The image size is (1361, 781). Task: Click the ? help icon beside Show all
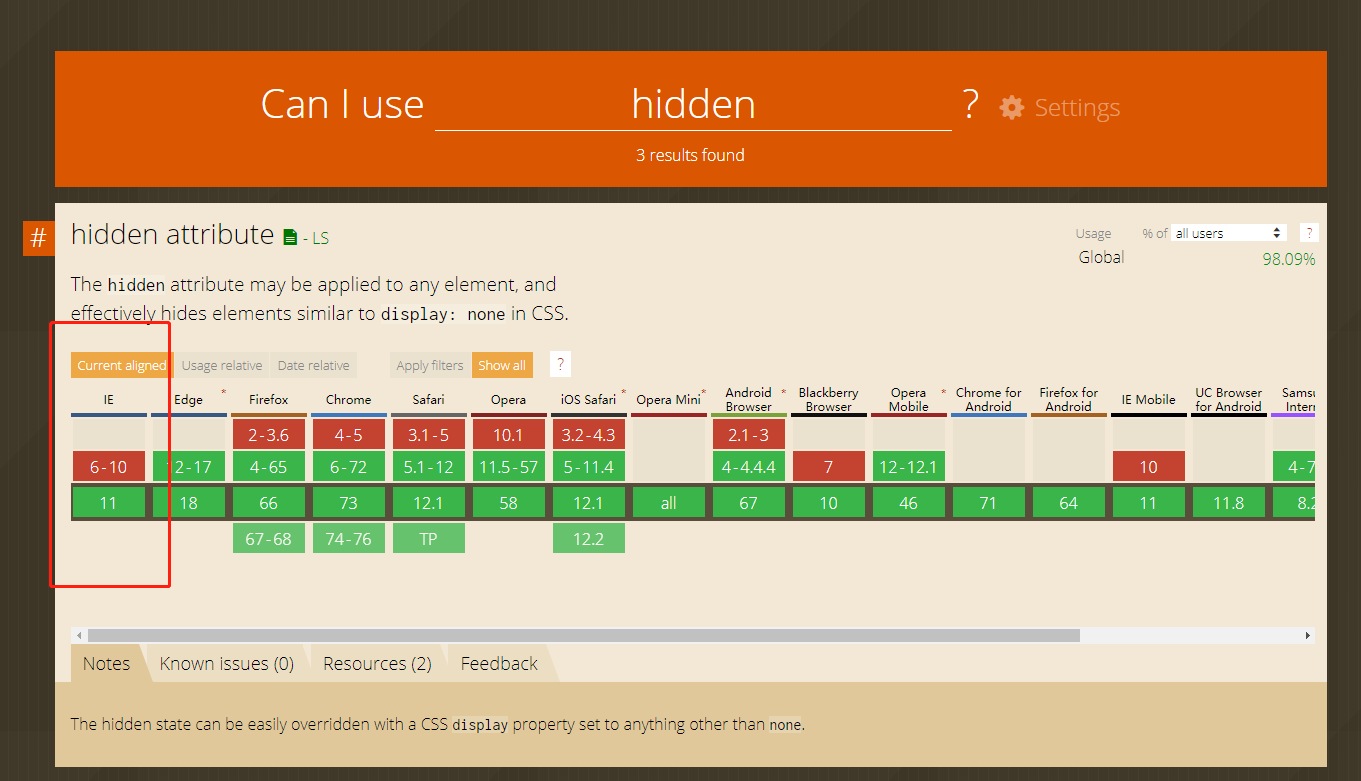tap(560, 365)
